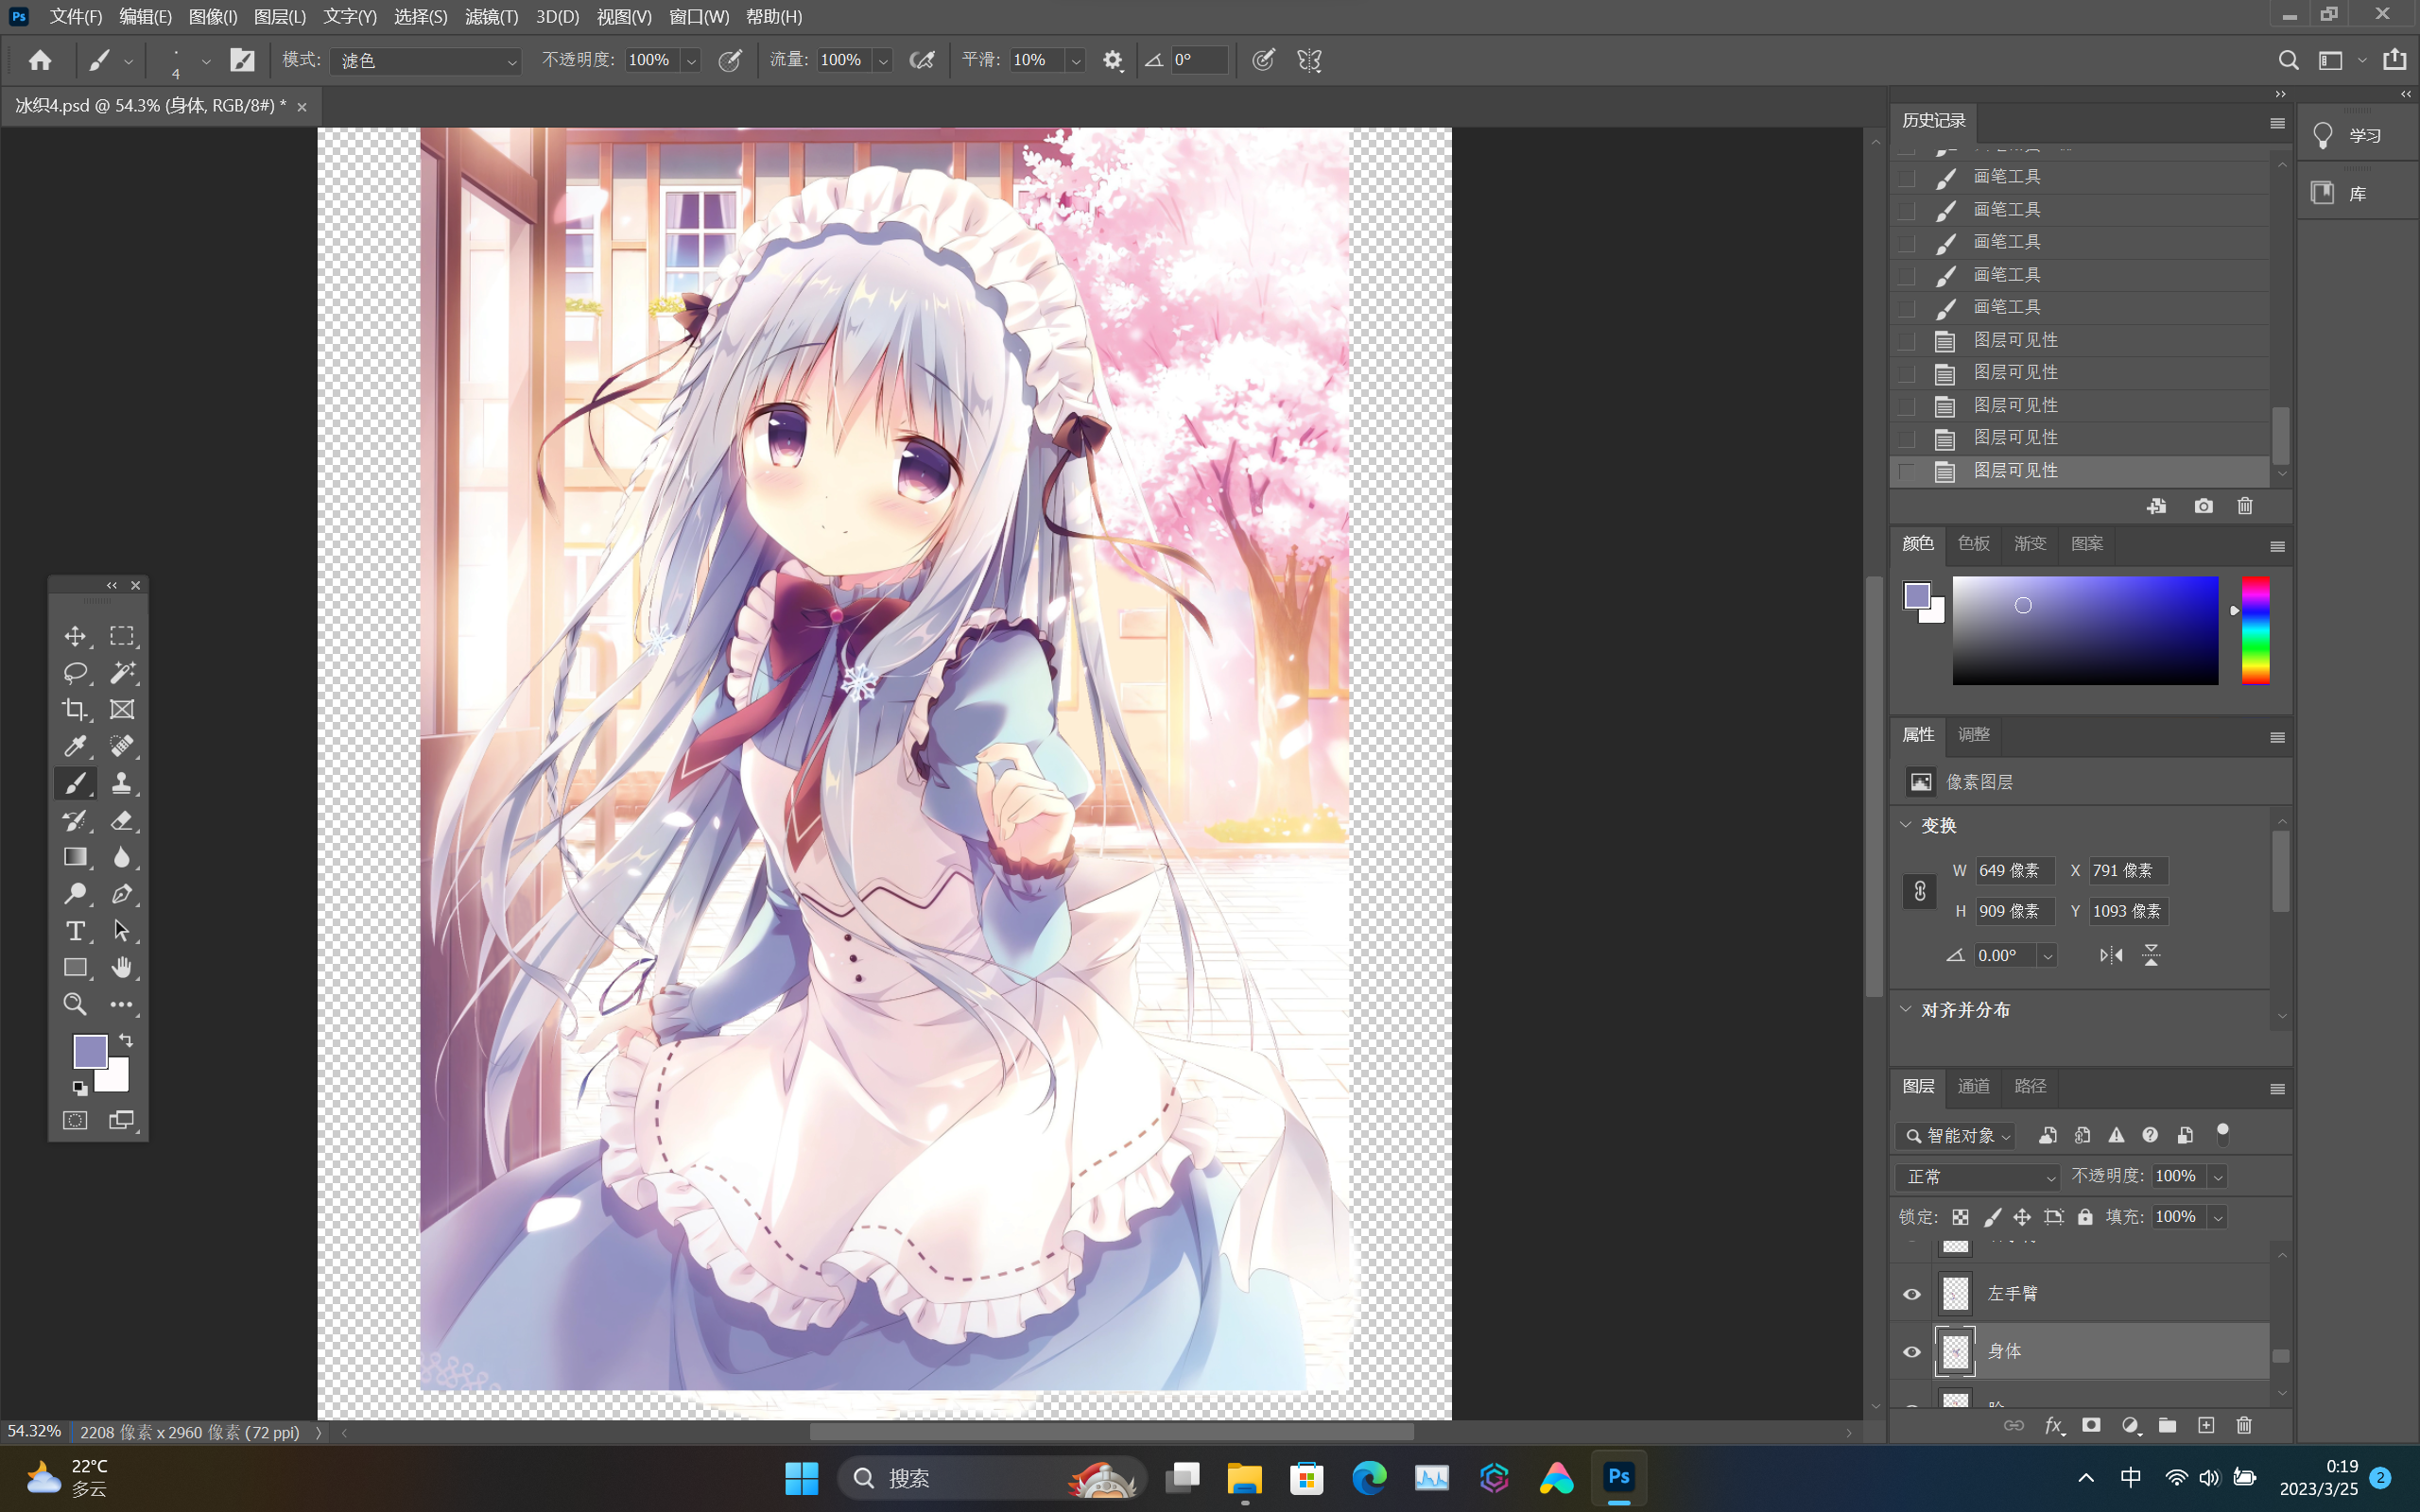Screen dimensions: 2420x1512
Task: Open the 图像(I) menu
Action: click(x=213, y=17)
